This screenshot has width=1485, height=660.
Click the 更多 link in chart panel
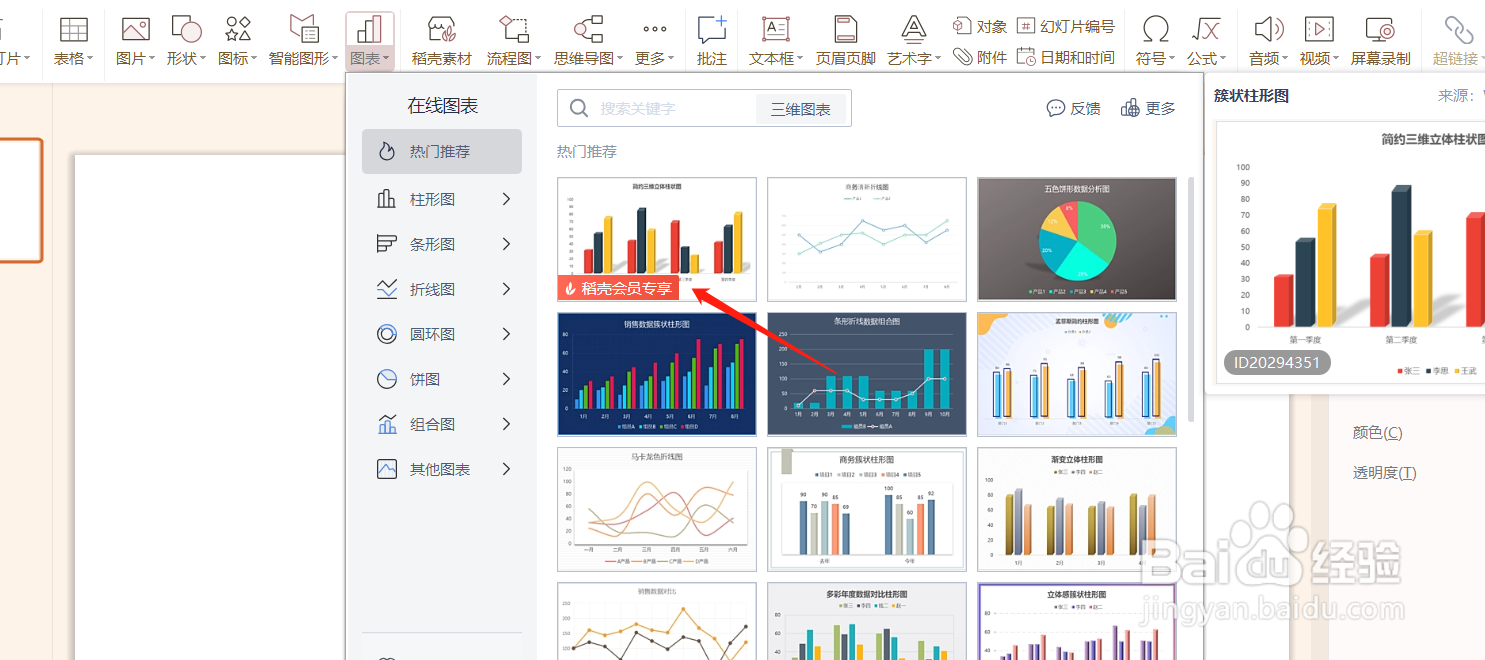click(1148, 108)
